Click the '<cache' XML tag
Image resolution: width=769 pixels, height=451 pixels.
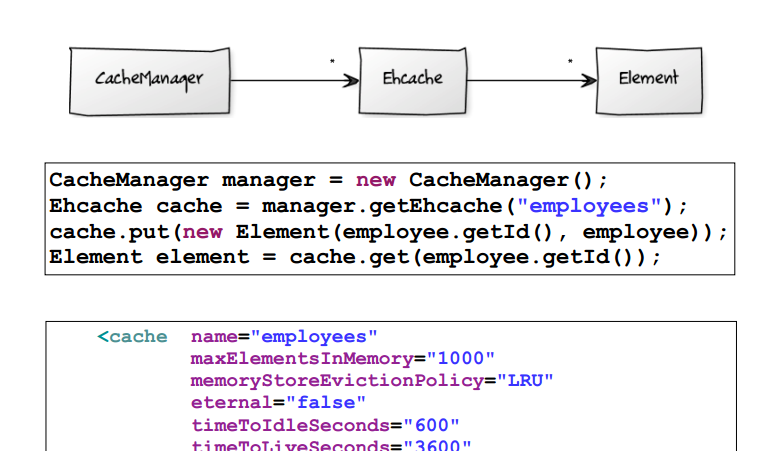point(132,337)
